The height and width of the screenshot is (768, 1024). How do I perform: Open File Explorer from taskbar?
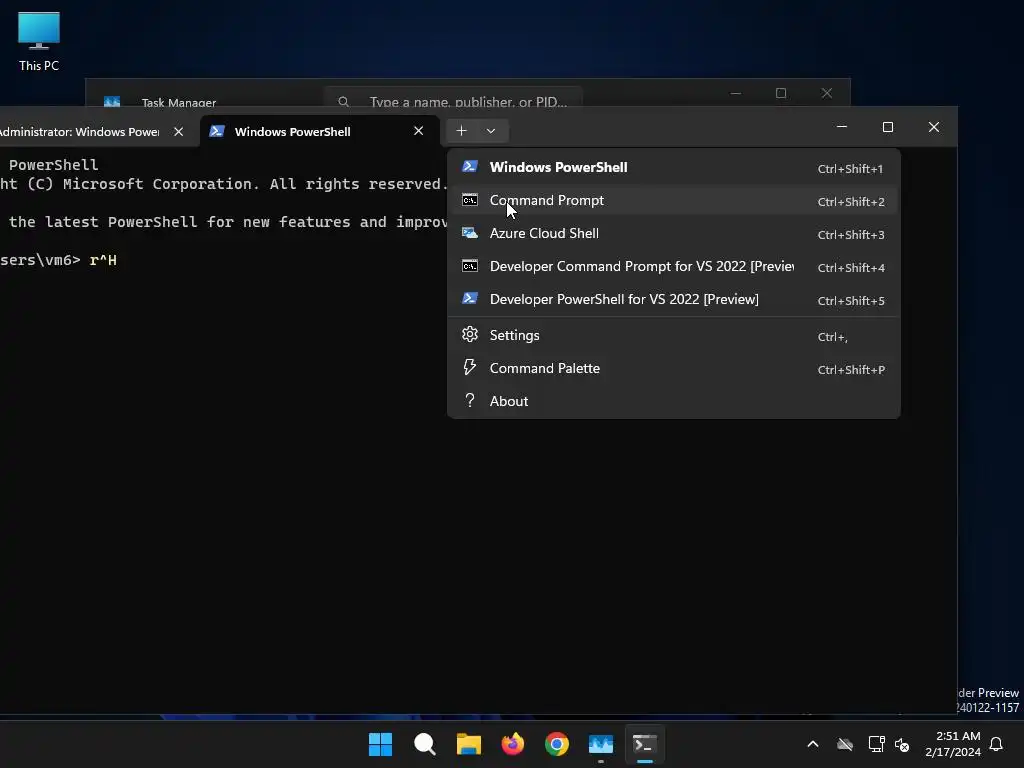click(468, 744)
